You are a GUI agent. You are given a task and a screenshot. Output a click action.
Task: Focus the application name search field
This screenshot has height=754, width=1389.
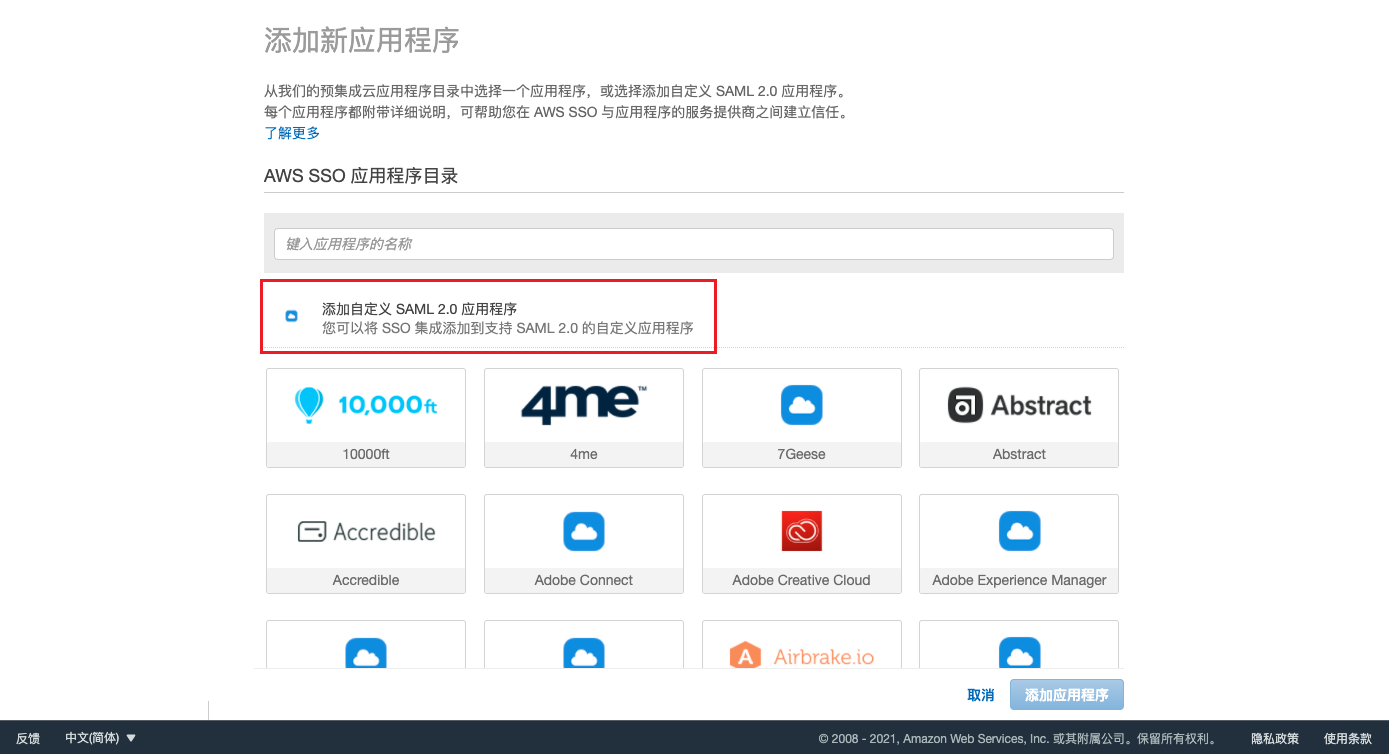(x=693, y=244)
